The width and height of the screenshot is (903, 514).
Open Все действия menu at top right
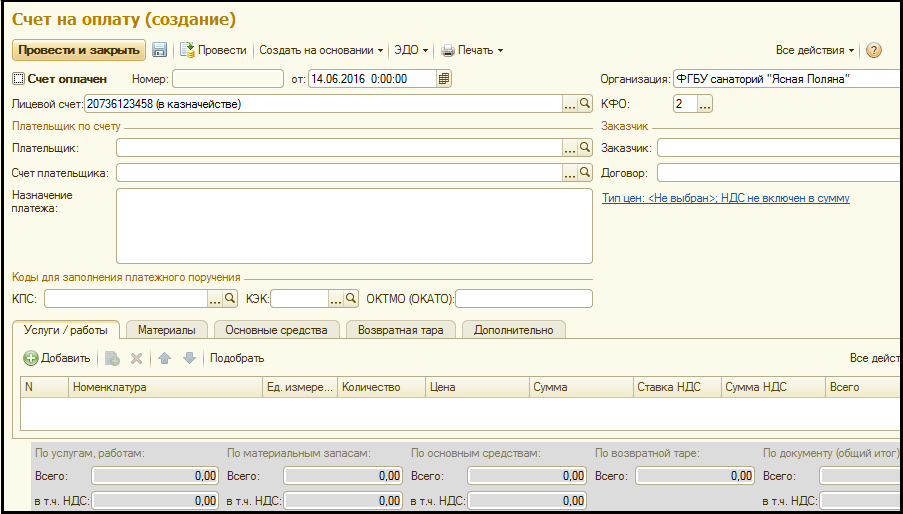[x=815, y=50]
